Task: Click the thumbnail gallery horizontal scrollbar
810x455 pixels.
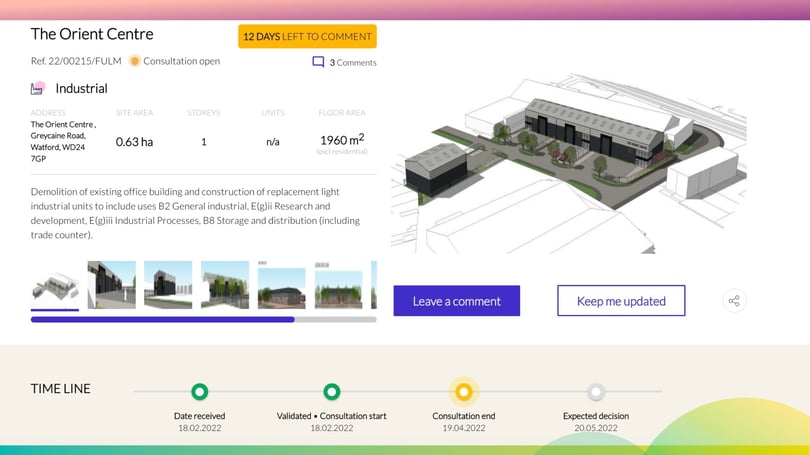Action: [204, 320]
